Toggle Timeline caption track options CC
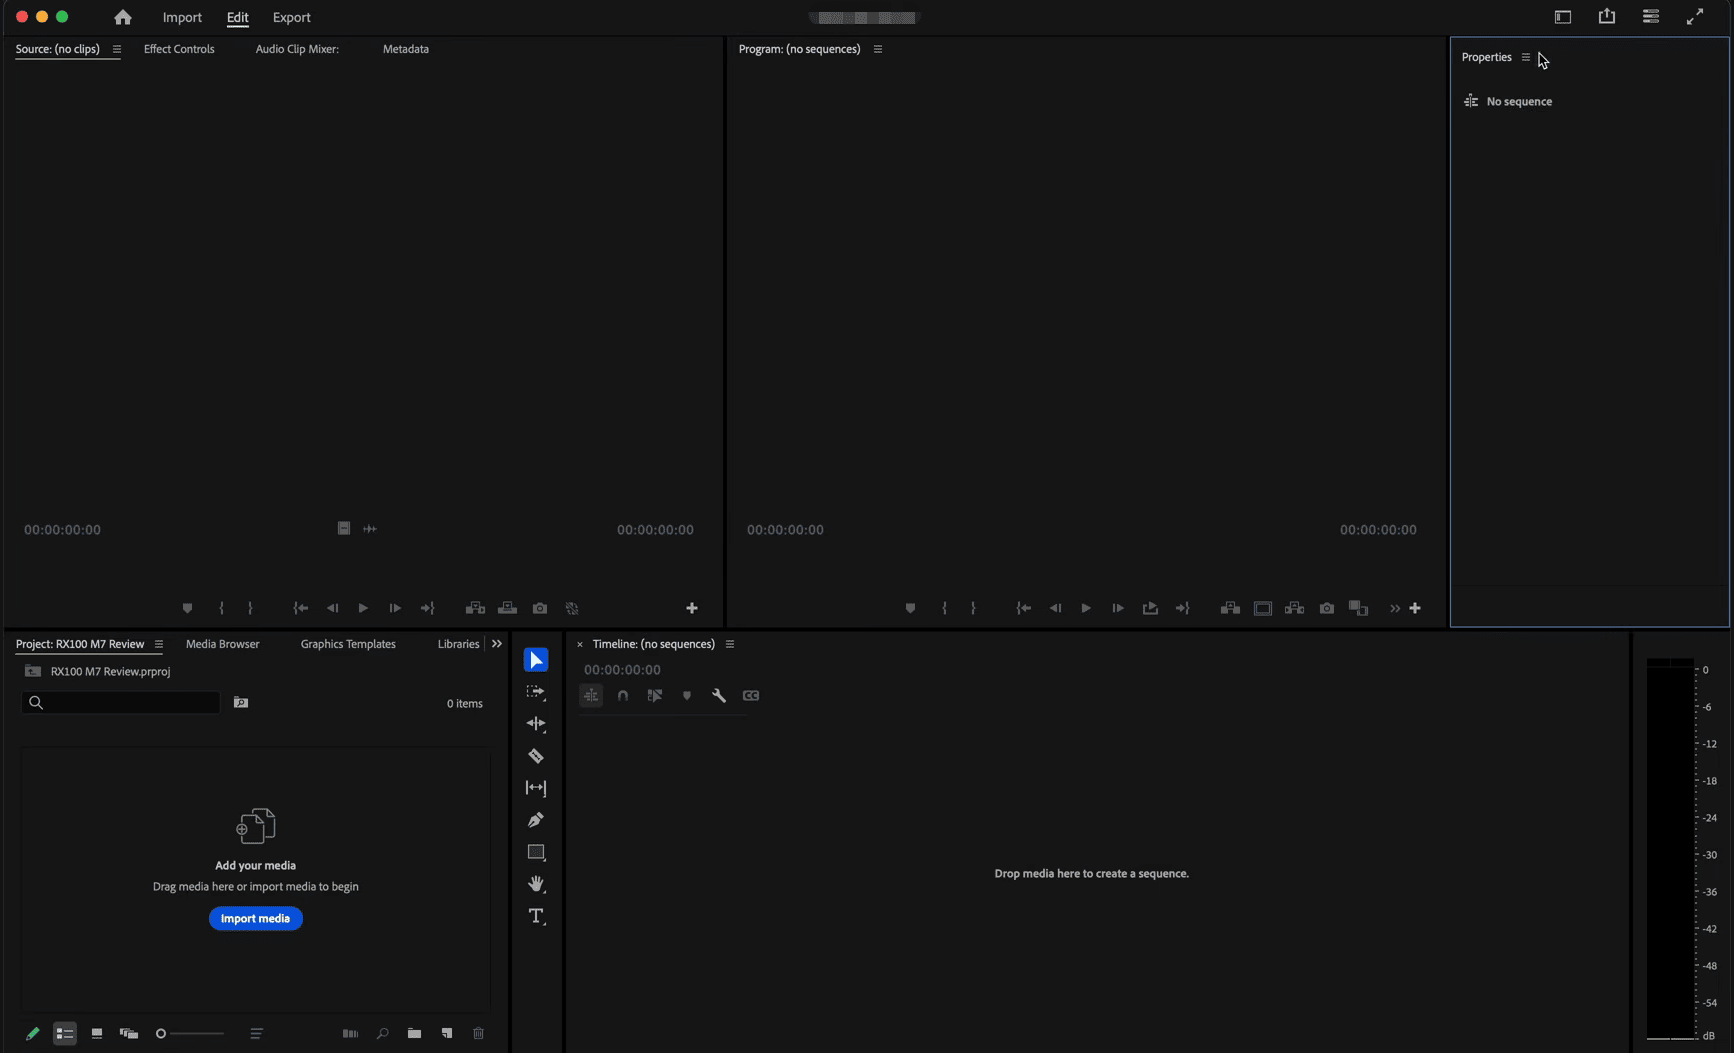1734x1053 pixels. (751, 695)
